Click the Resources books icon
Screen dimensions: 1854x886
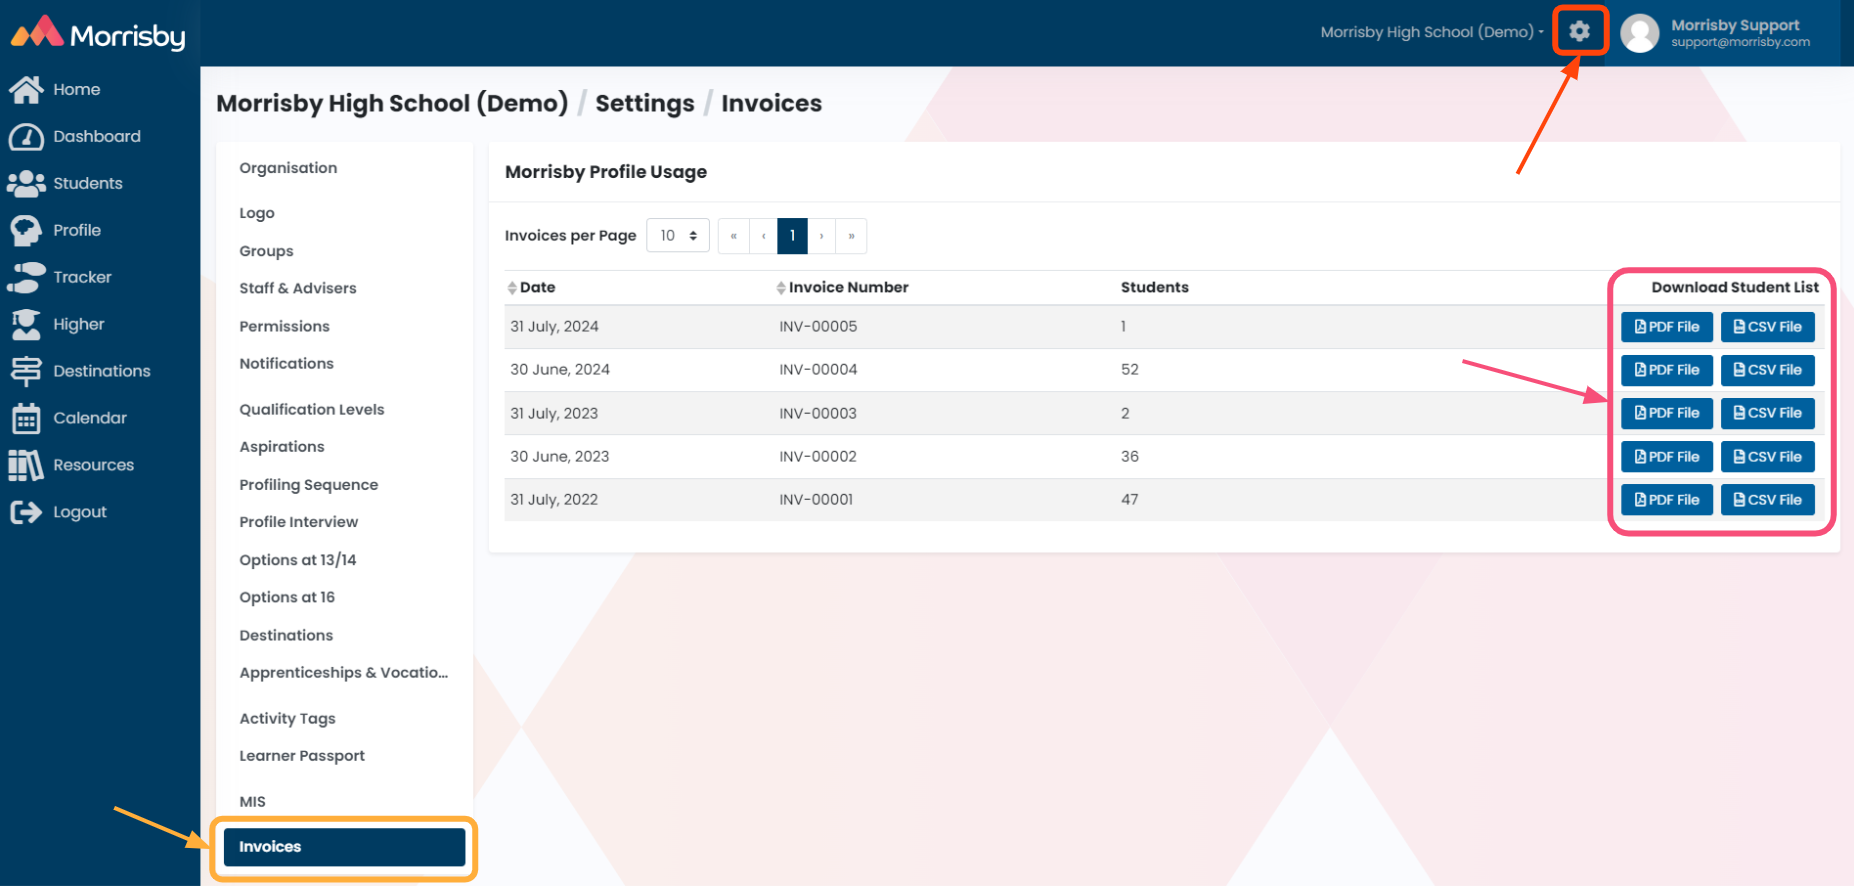(26, 465)
